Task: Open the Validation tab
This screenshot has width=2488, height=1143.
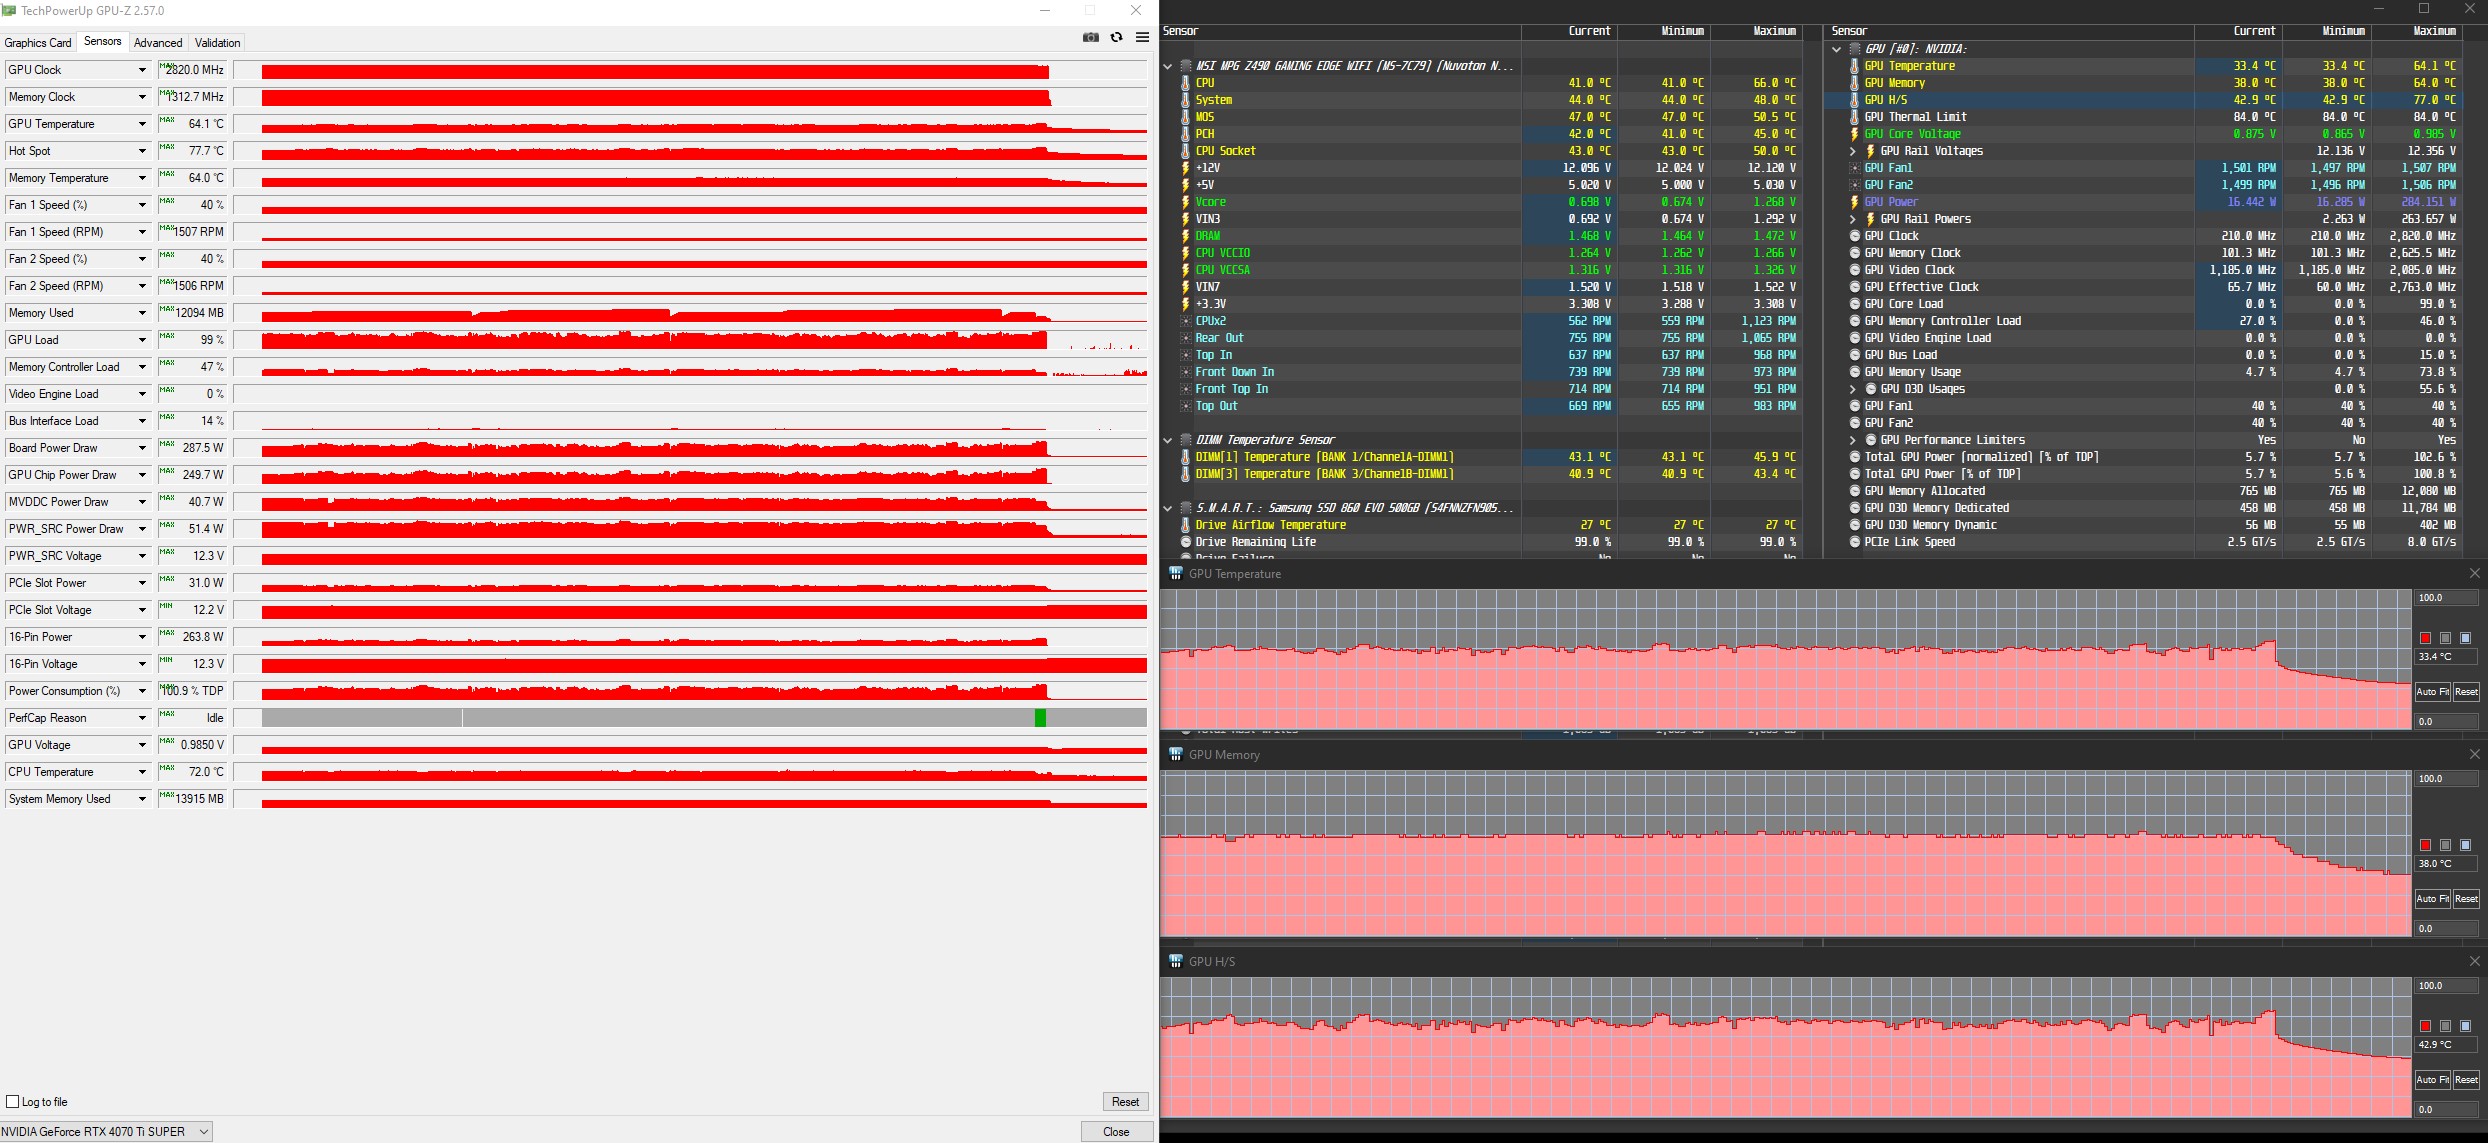Action: pyautogui.click(x=217, y=43)
